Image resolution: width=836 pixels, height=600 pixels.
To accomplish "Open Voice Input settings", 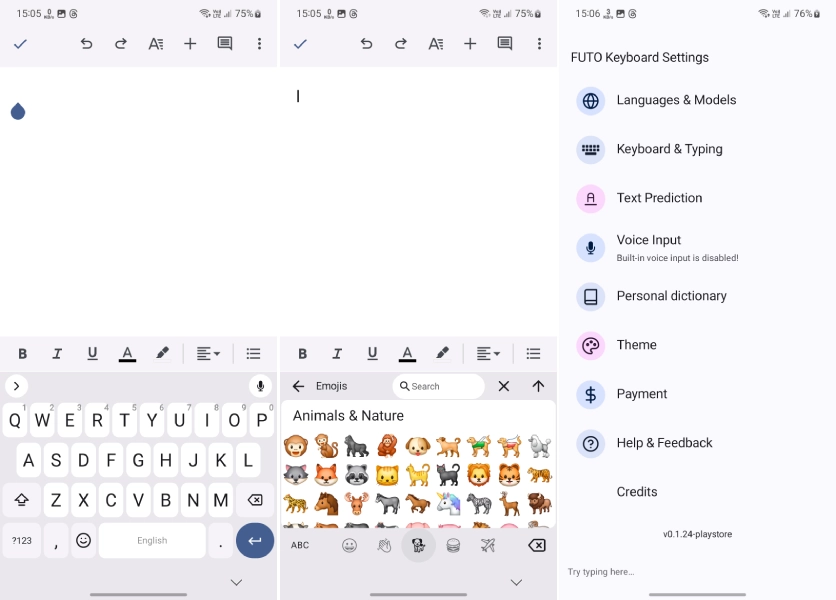I will pyautogui.click(x=697, y=247).
